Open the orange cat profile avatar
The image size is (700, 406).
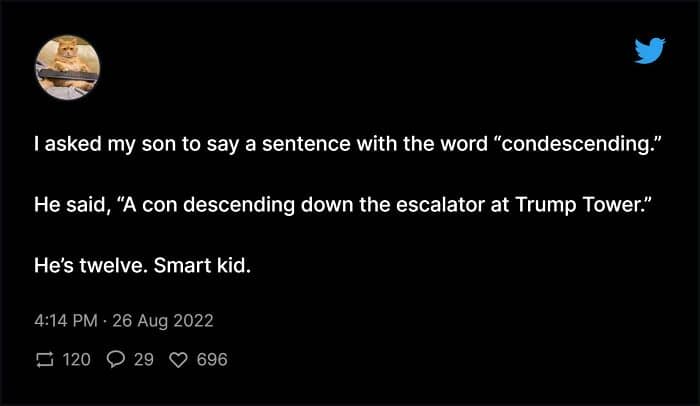(x=68, y=67)
